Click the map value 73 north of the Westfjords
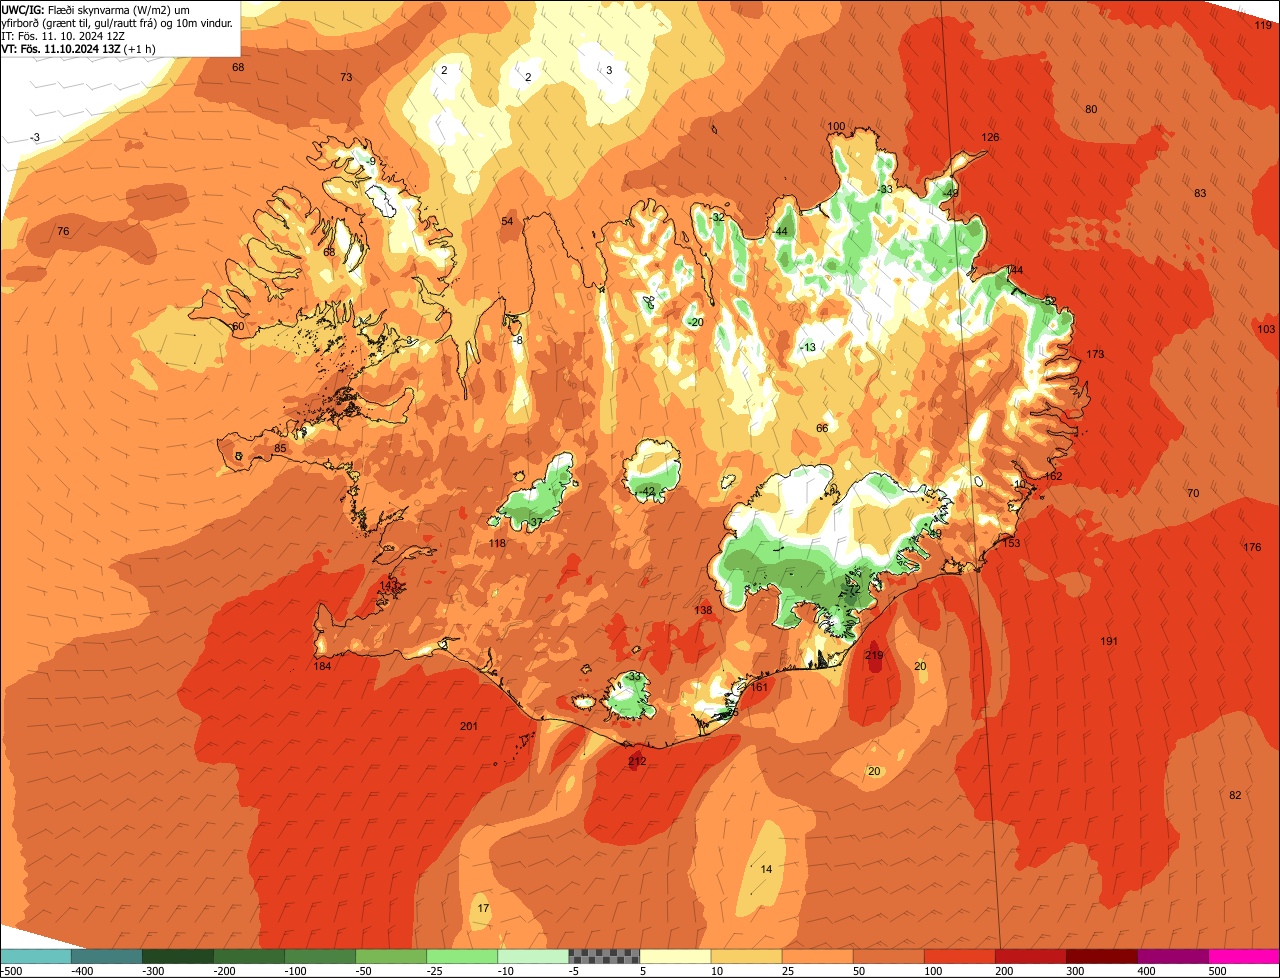 point(346,77)
